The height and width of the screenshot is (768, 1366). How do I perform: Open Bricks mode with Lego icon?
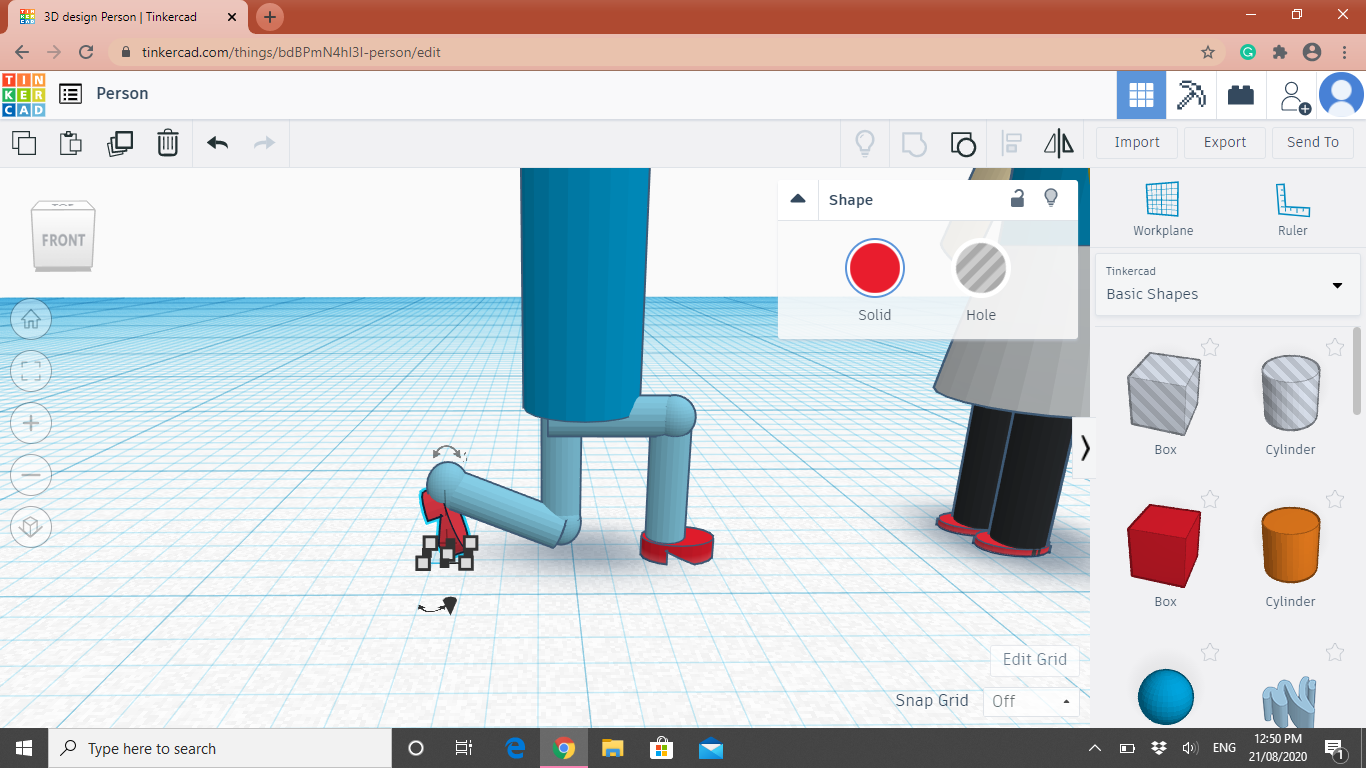1241,95
